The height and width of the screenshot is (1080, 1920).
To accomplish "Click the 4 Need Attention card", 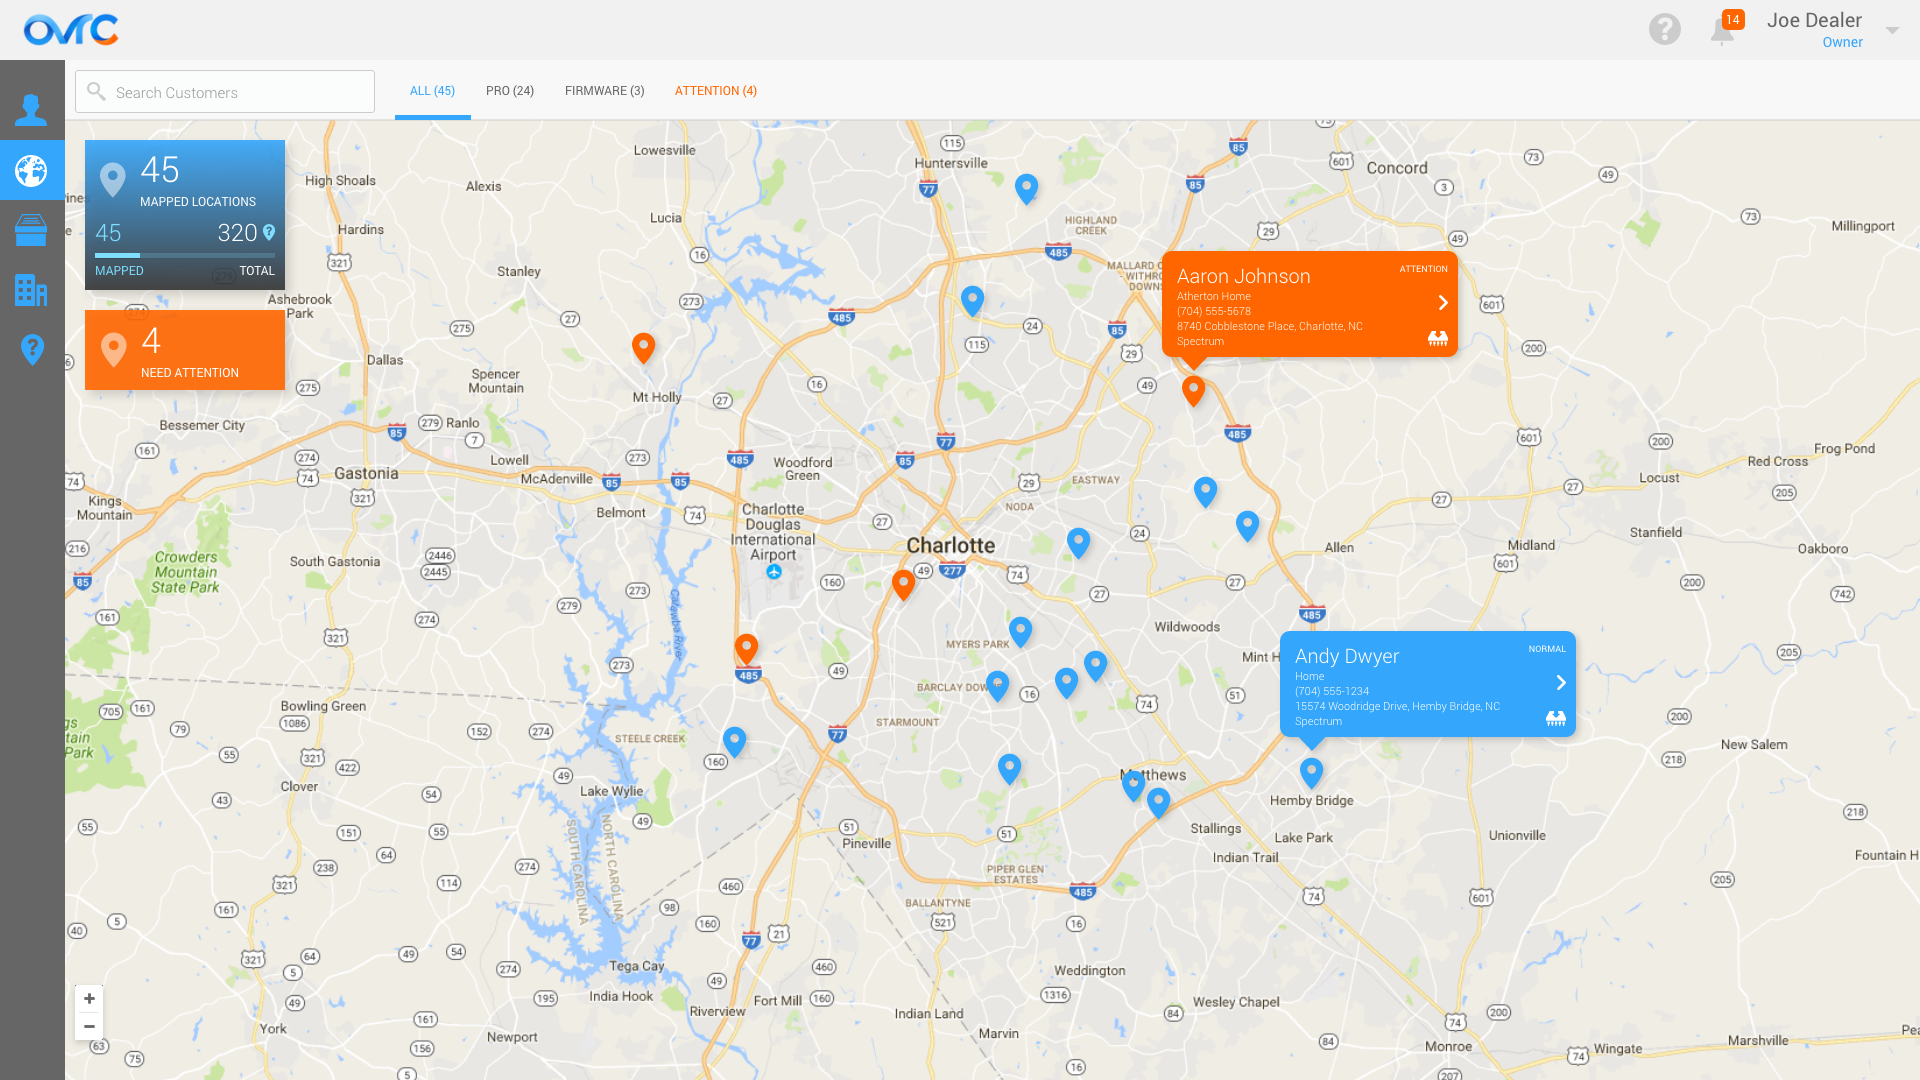I will [185, 350].
